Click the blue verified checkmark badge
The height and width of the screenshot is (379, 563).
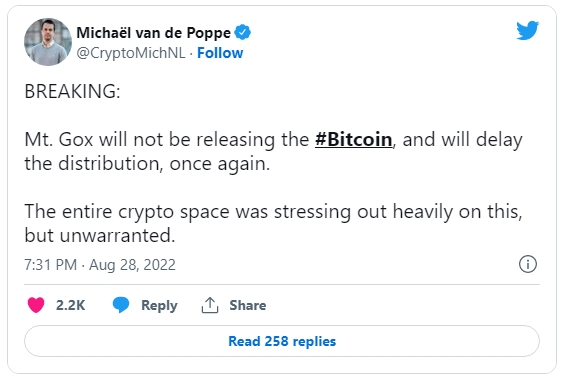(x=243, y=33)
